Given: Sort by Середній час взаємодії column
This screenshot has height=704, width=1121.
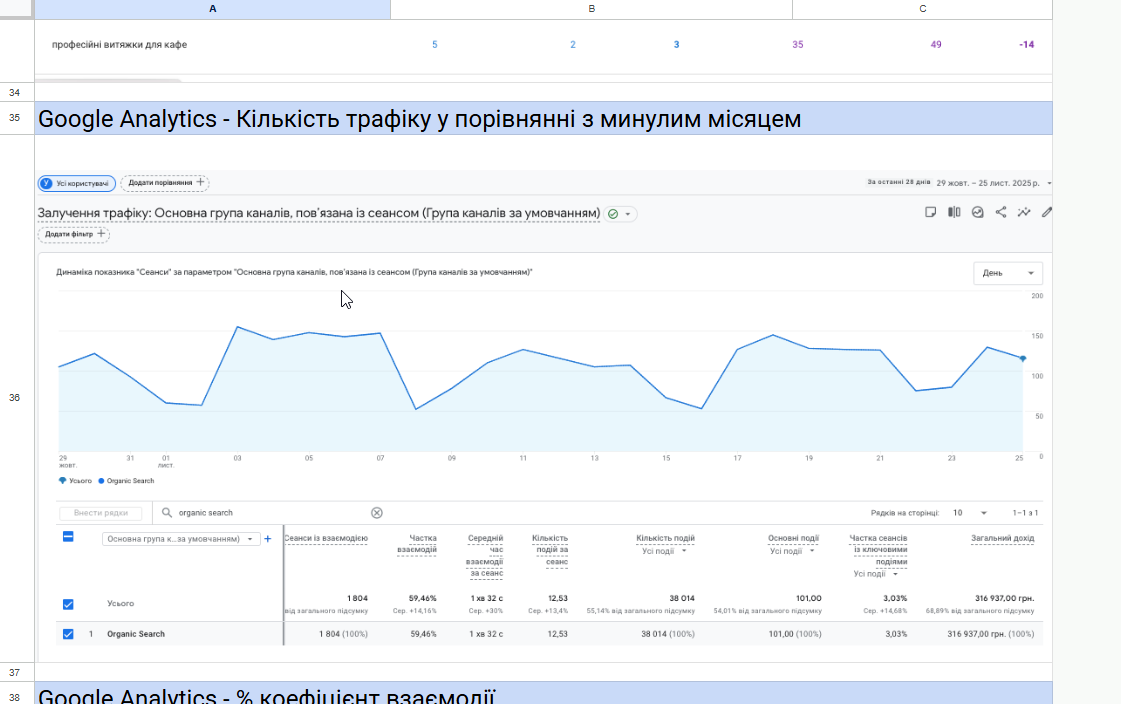Looking at the screenshot, I should [485, 555].
